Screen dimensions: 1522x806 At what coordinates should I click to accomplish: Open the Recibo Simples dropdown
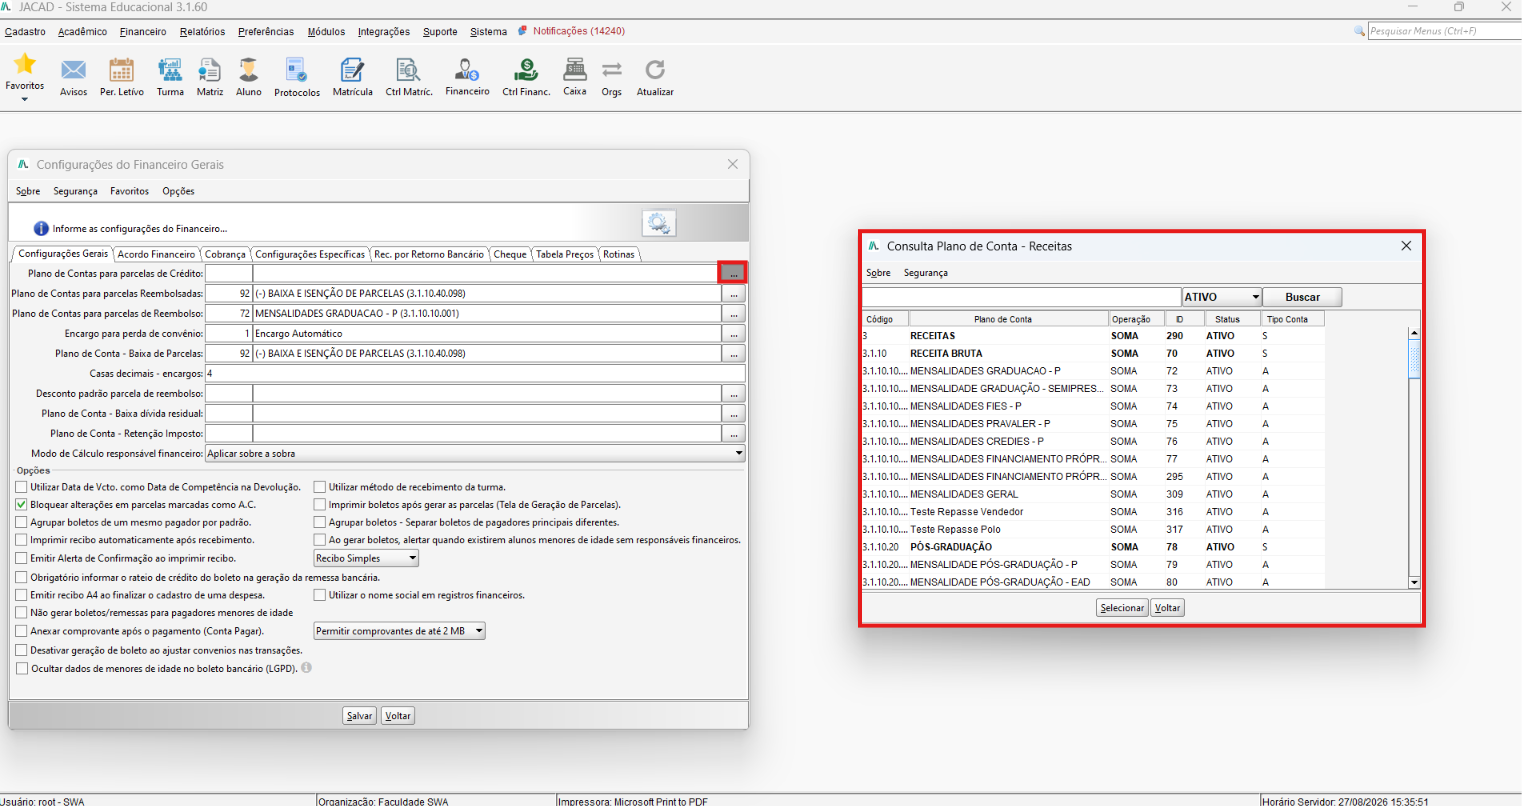(366, 558)
